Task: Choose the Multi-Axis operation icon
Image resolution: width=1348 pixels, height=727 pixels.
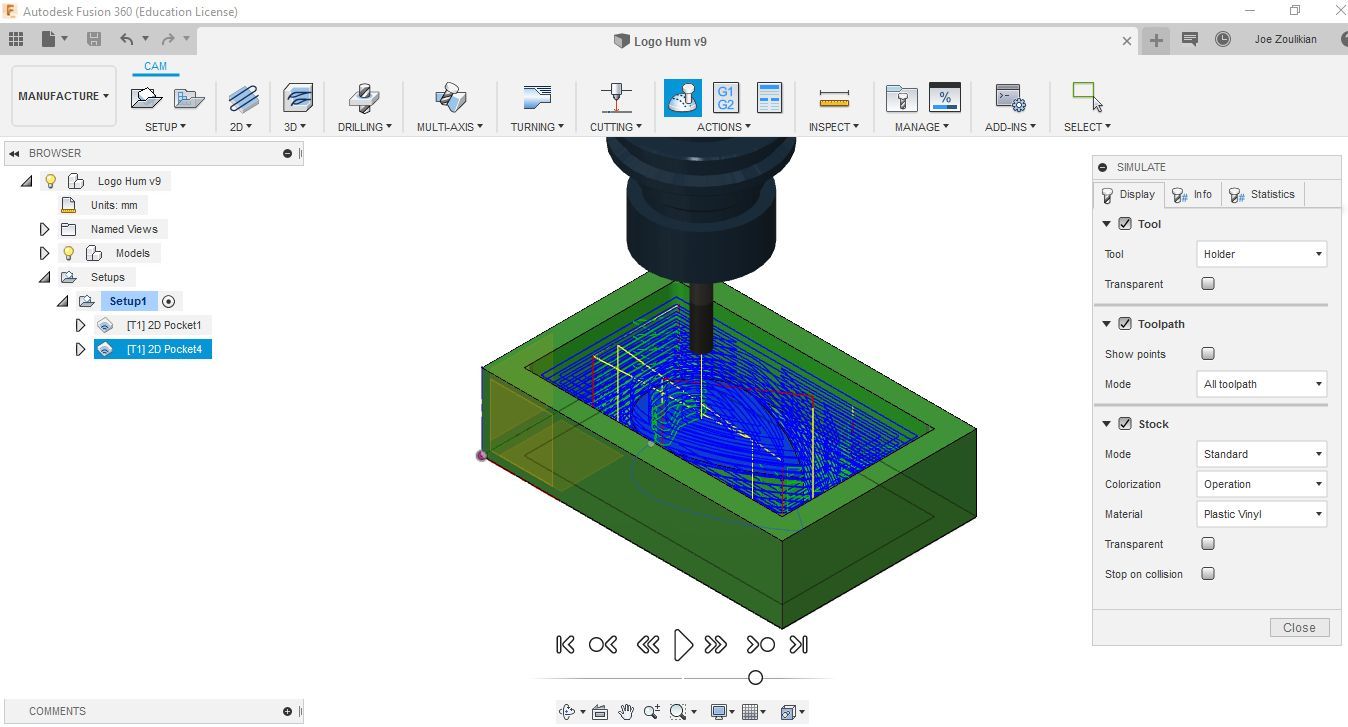Action: 450,98
